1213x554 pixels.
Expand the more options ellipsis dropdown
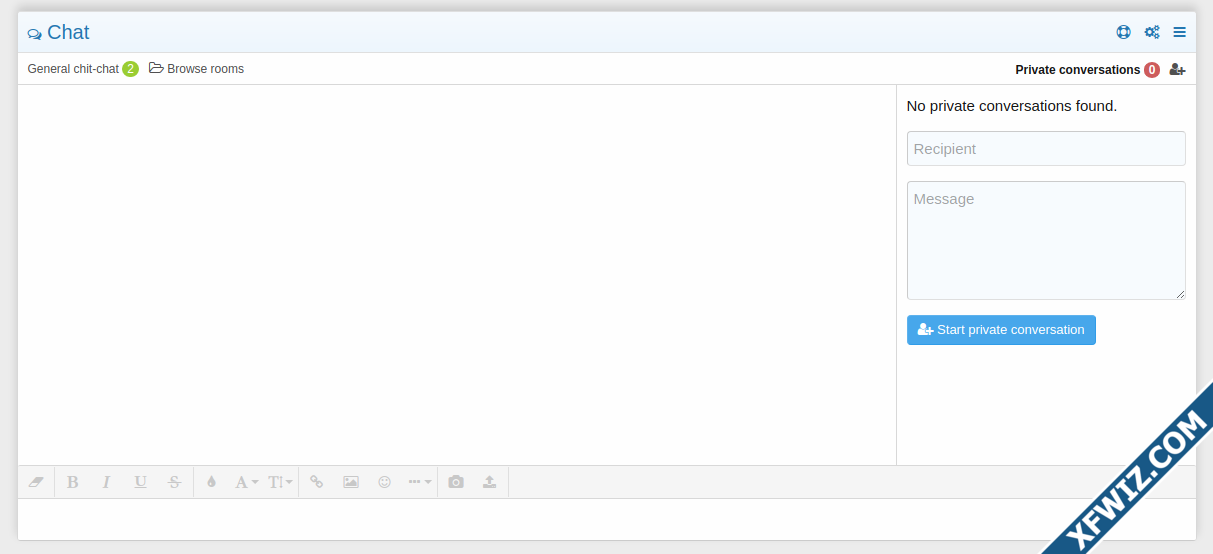420,482
